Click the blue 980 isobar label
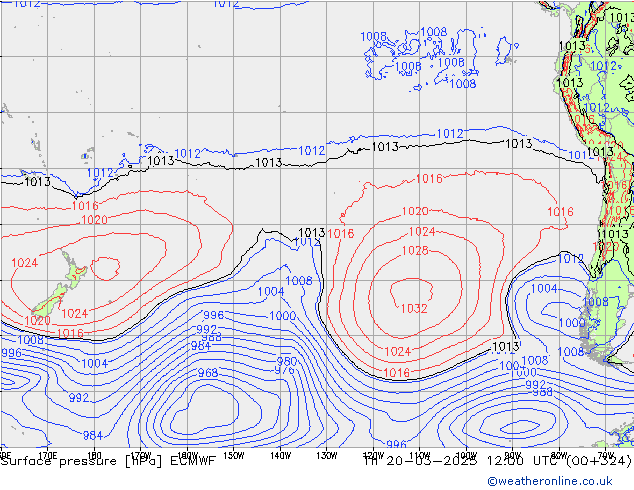This screenshot has height=490, width=634. pos(287,361)
